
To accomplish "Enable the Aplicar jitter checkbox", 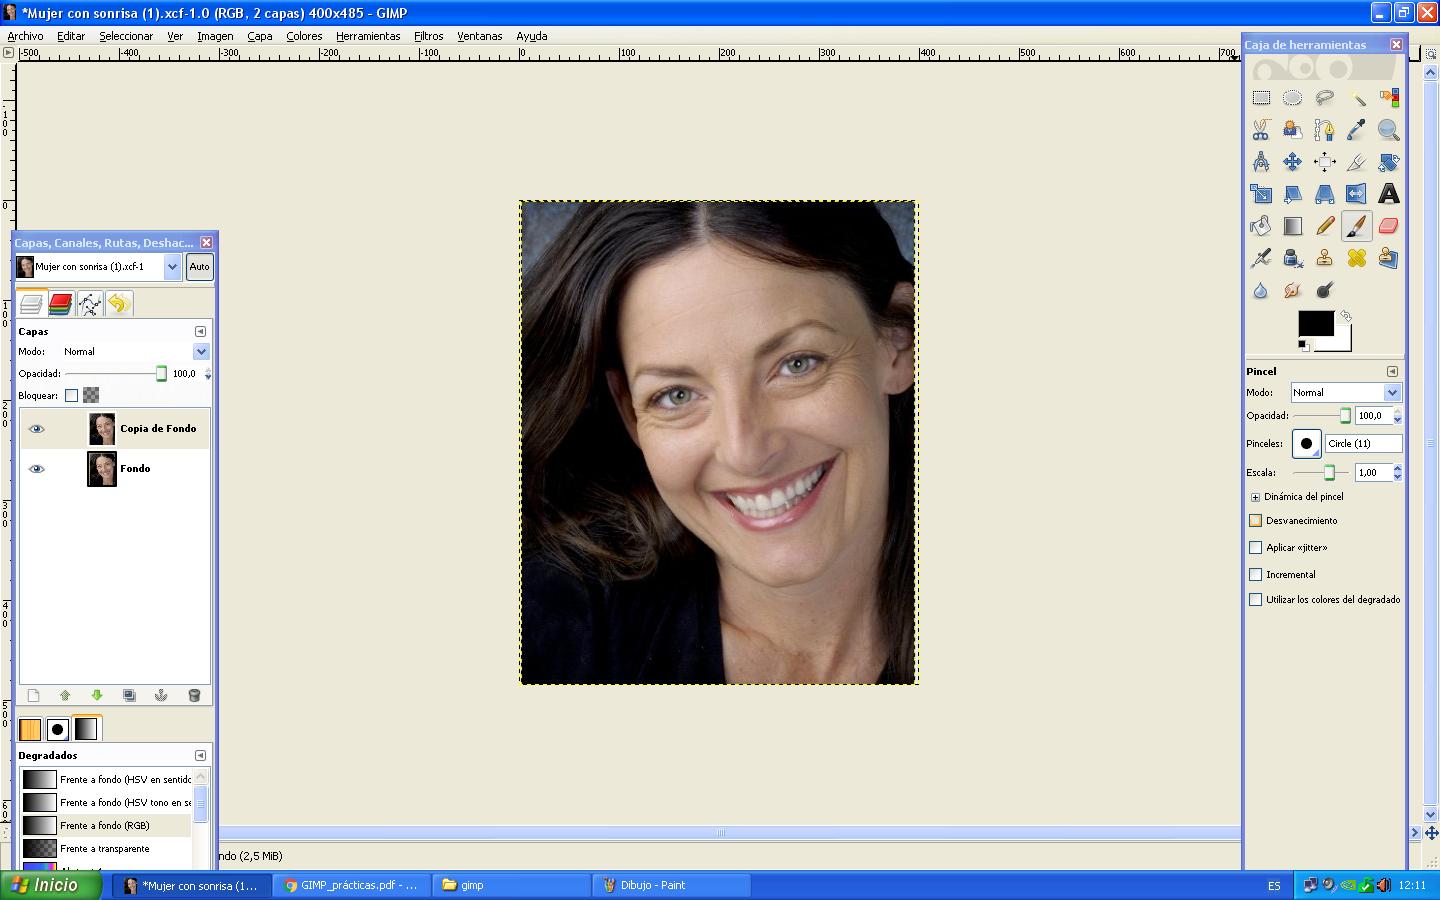I will [1256, 548].
